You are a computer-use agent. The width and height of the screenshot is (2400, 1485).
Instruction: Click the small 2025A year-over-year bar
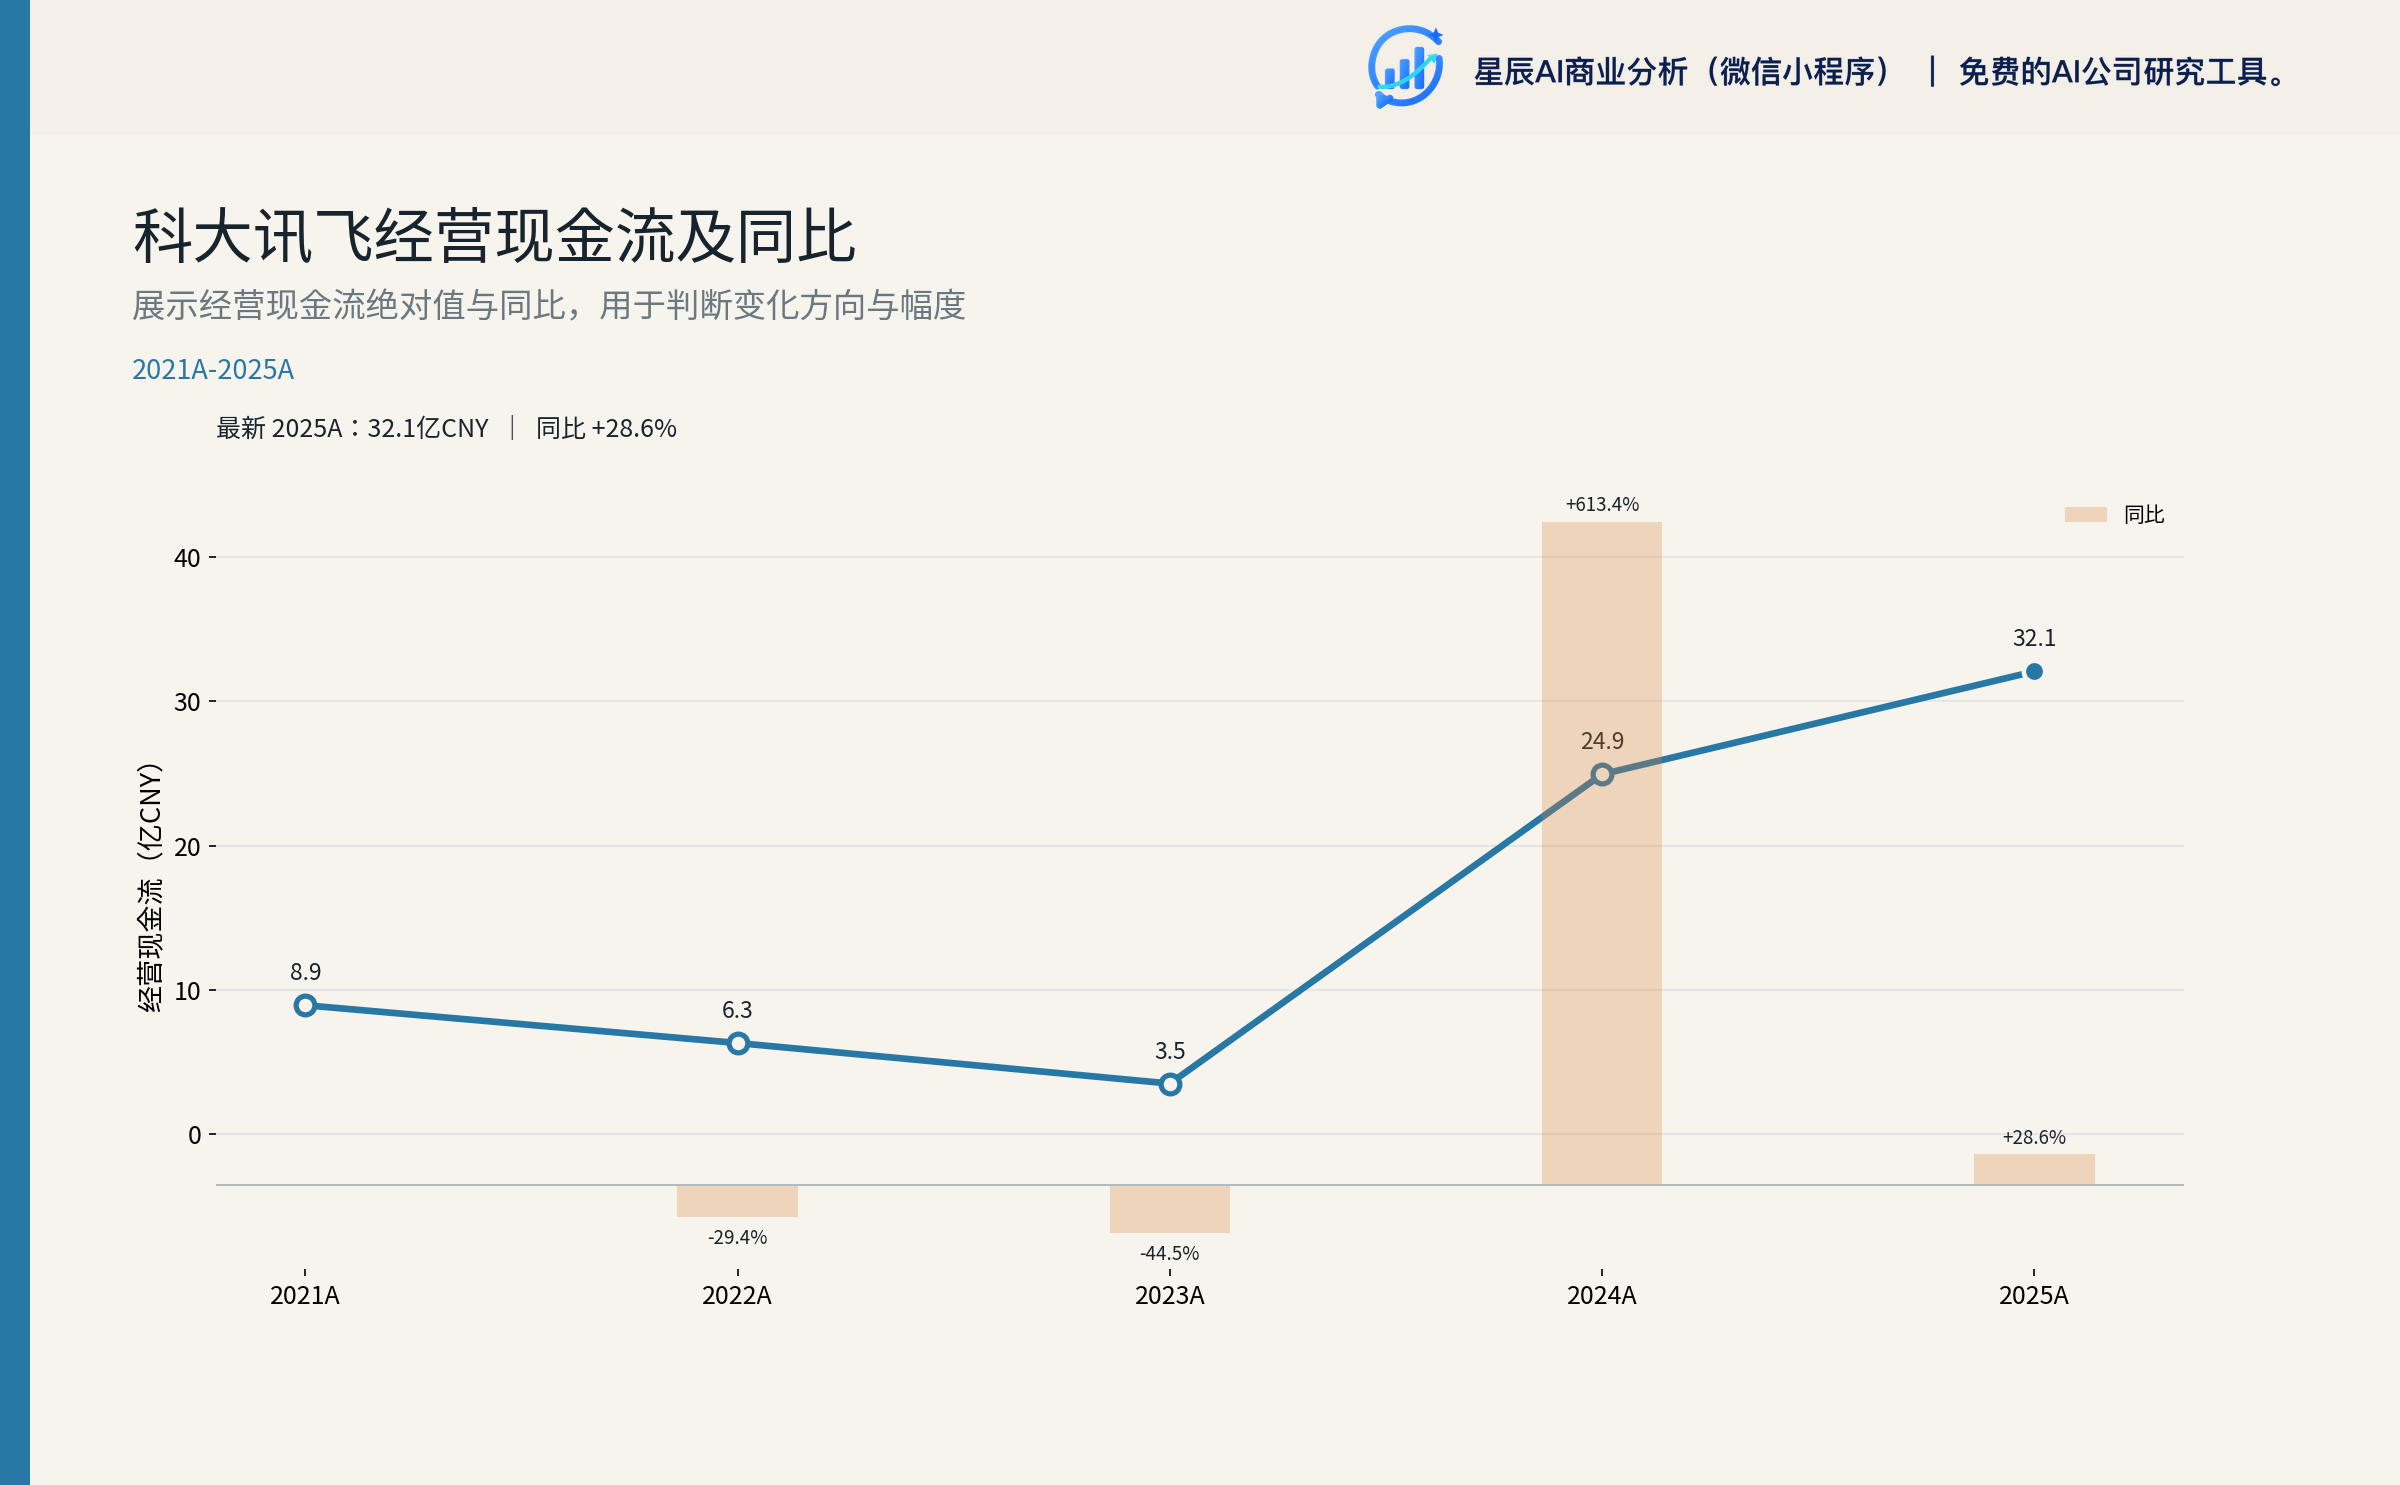coord(2034,1169)
